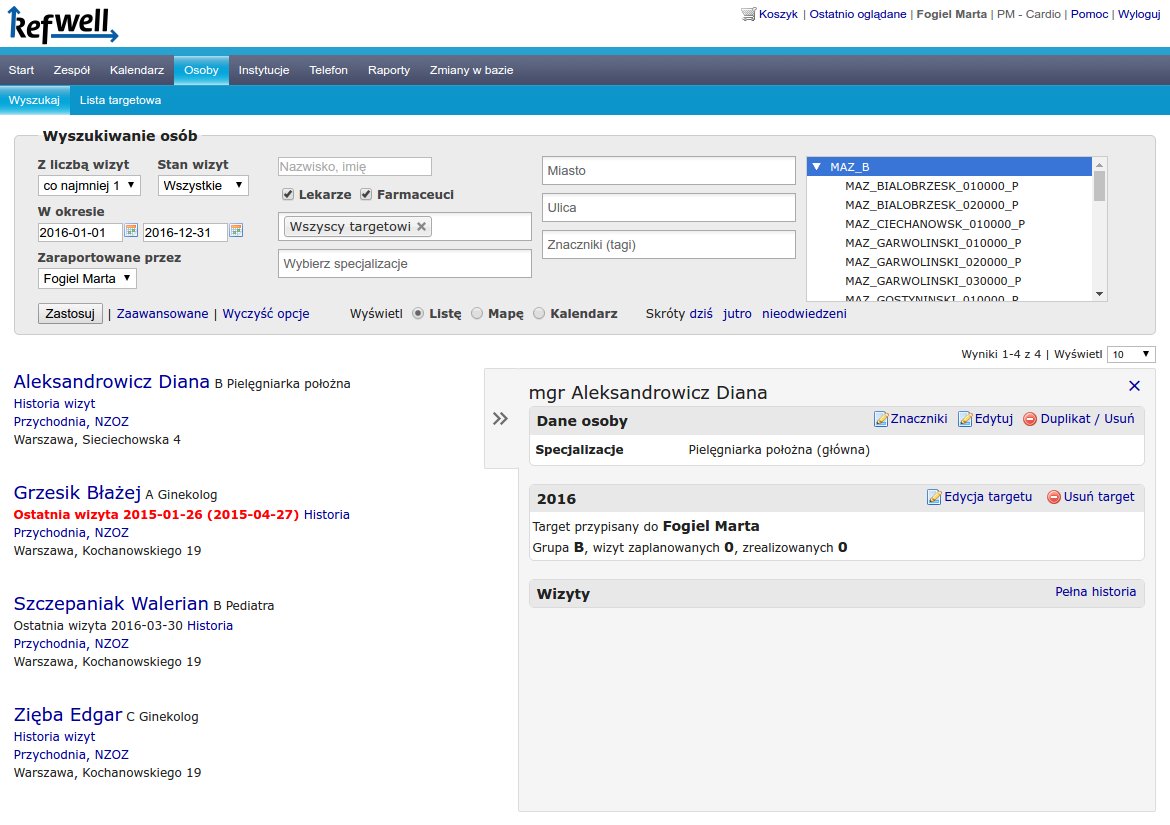Focus the Miasto input field
The image size is (1170, 825).
tap(669, 171)
